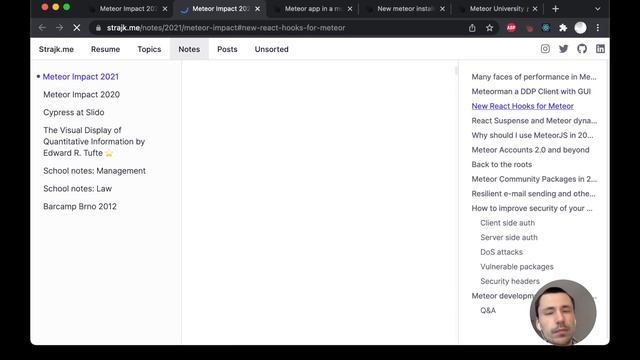Jump to DoS attacks subsection

tap(501, 252)
